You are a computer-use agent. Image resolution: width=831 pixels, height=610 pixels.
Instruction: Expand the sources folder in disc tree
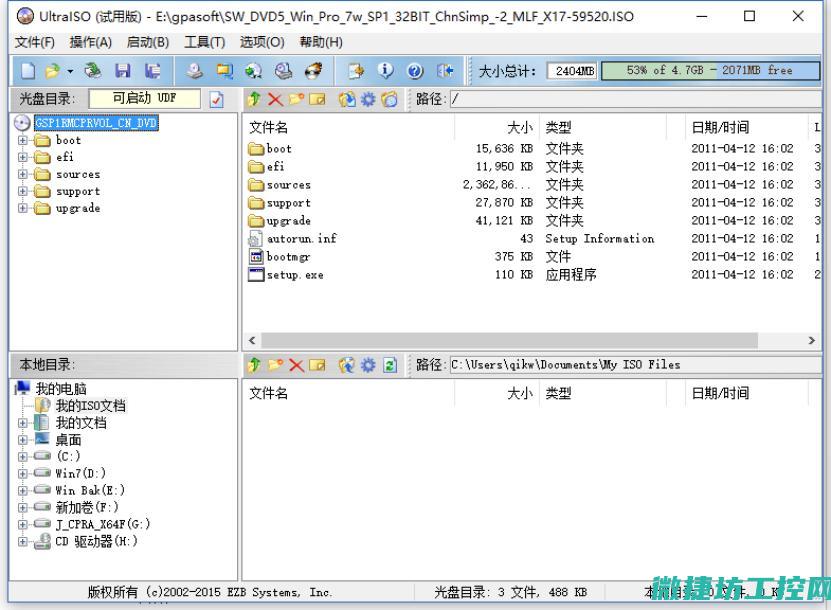[x=22, y=174]
